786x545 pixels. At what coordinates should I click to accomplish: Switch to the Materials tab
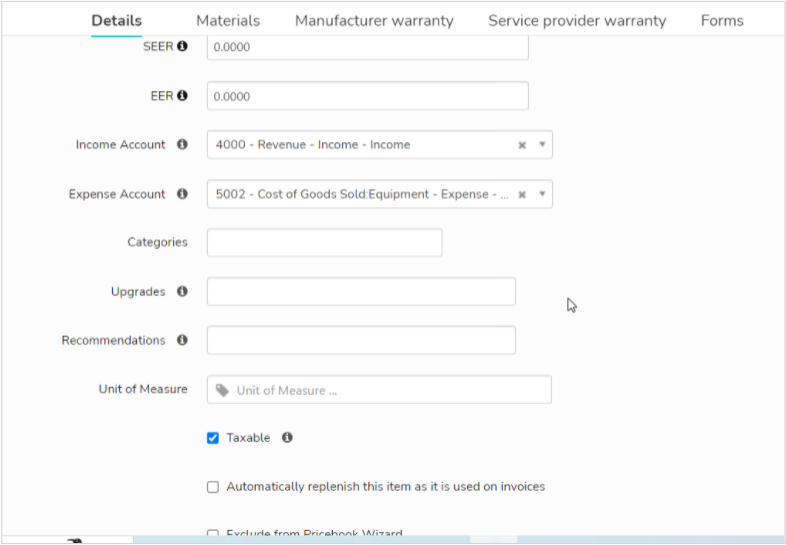pyautogui.click(x=228, y=21)
